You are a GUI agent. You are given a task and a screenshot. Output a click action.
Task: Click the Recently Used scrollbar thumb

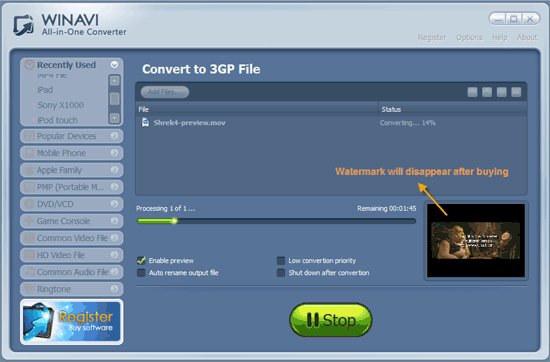click(x=114, y=99)
